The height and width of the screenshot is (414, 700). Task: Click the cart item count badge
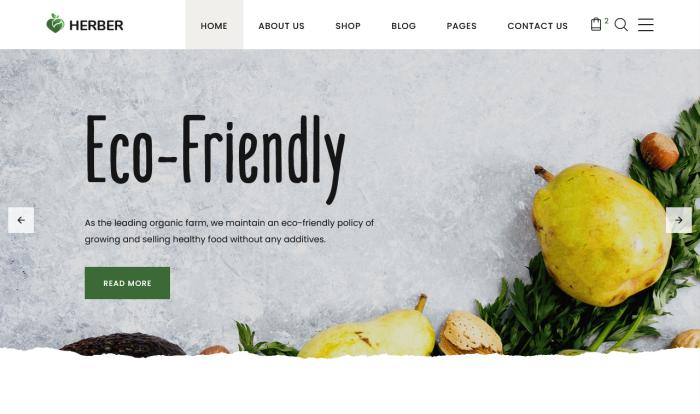click(606, 21)
